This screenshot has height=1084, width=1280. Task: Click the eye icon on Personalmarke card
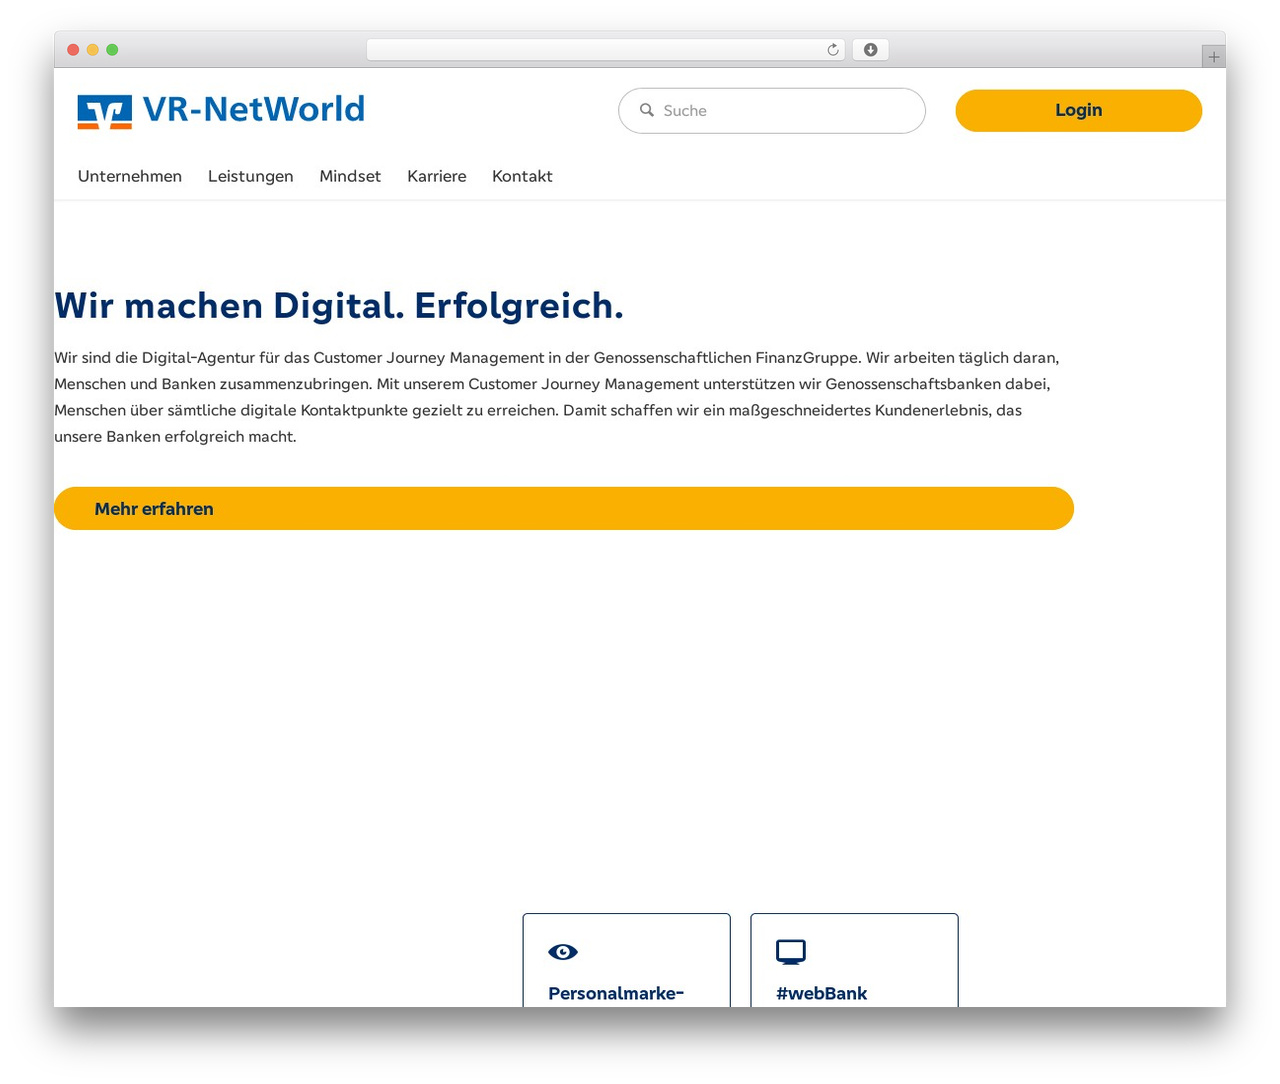pos(563,952)
